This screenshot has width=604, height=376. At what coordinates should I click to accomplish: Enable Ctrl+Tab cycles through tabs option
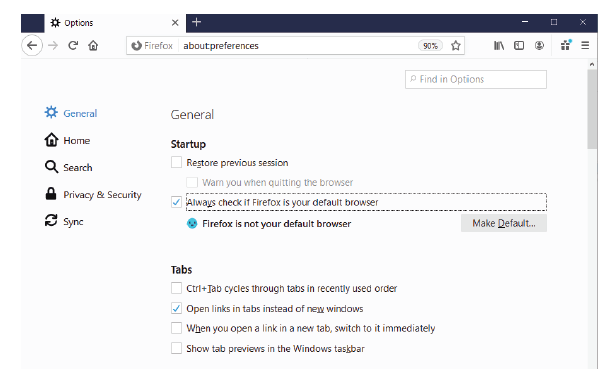click(176, 288)
